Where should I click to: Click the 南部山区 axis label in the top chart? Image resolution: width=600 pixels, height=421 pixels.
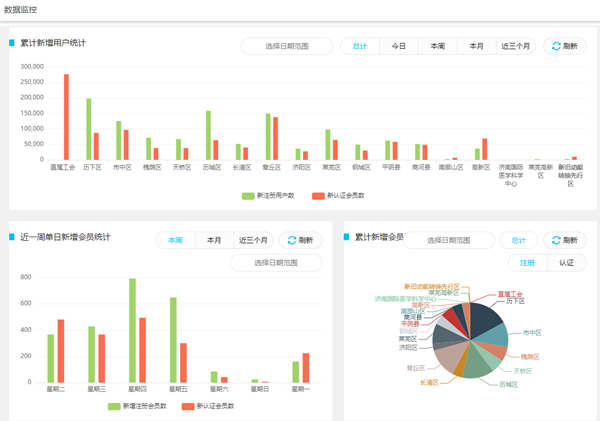coord(451,167)
